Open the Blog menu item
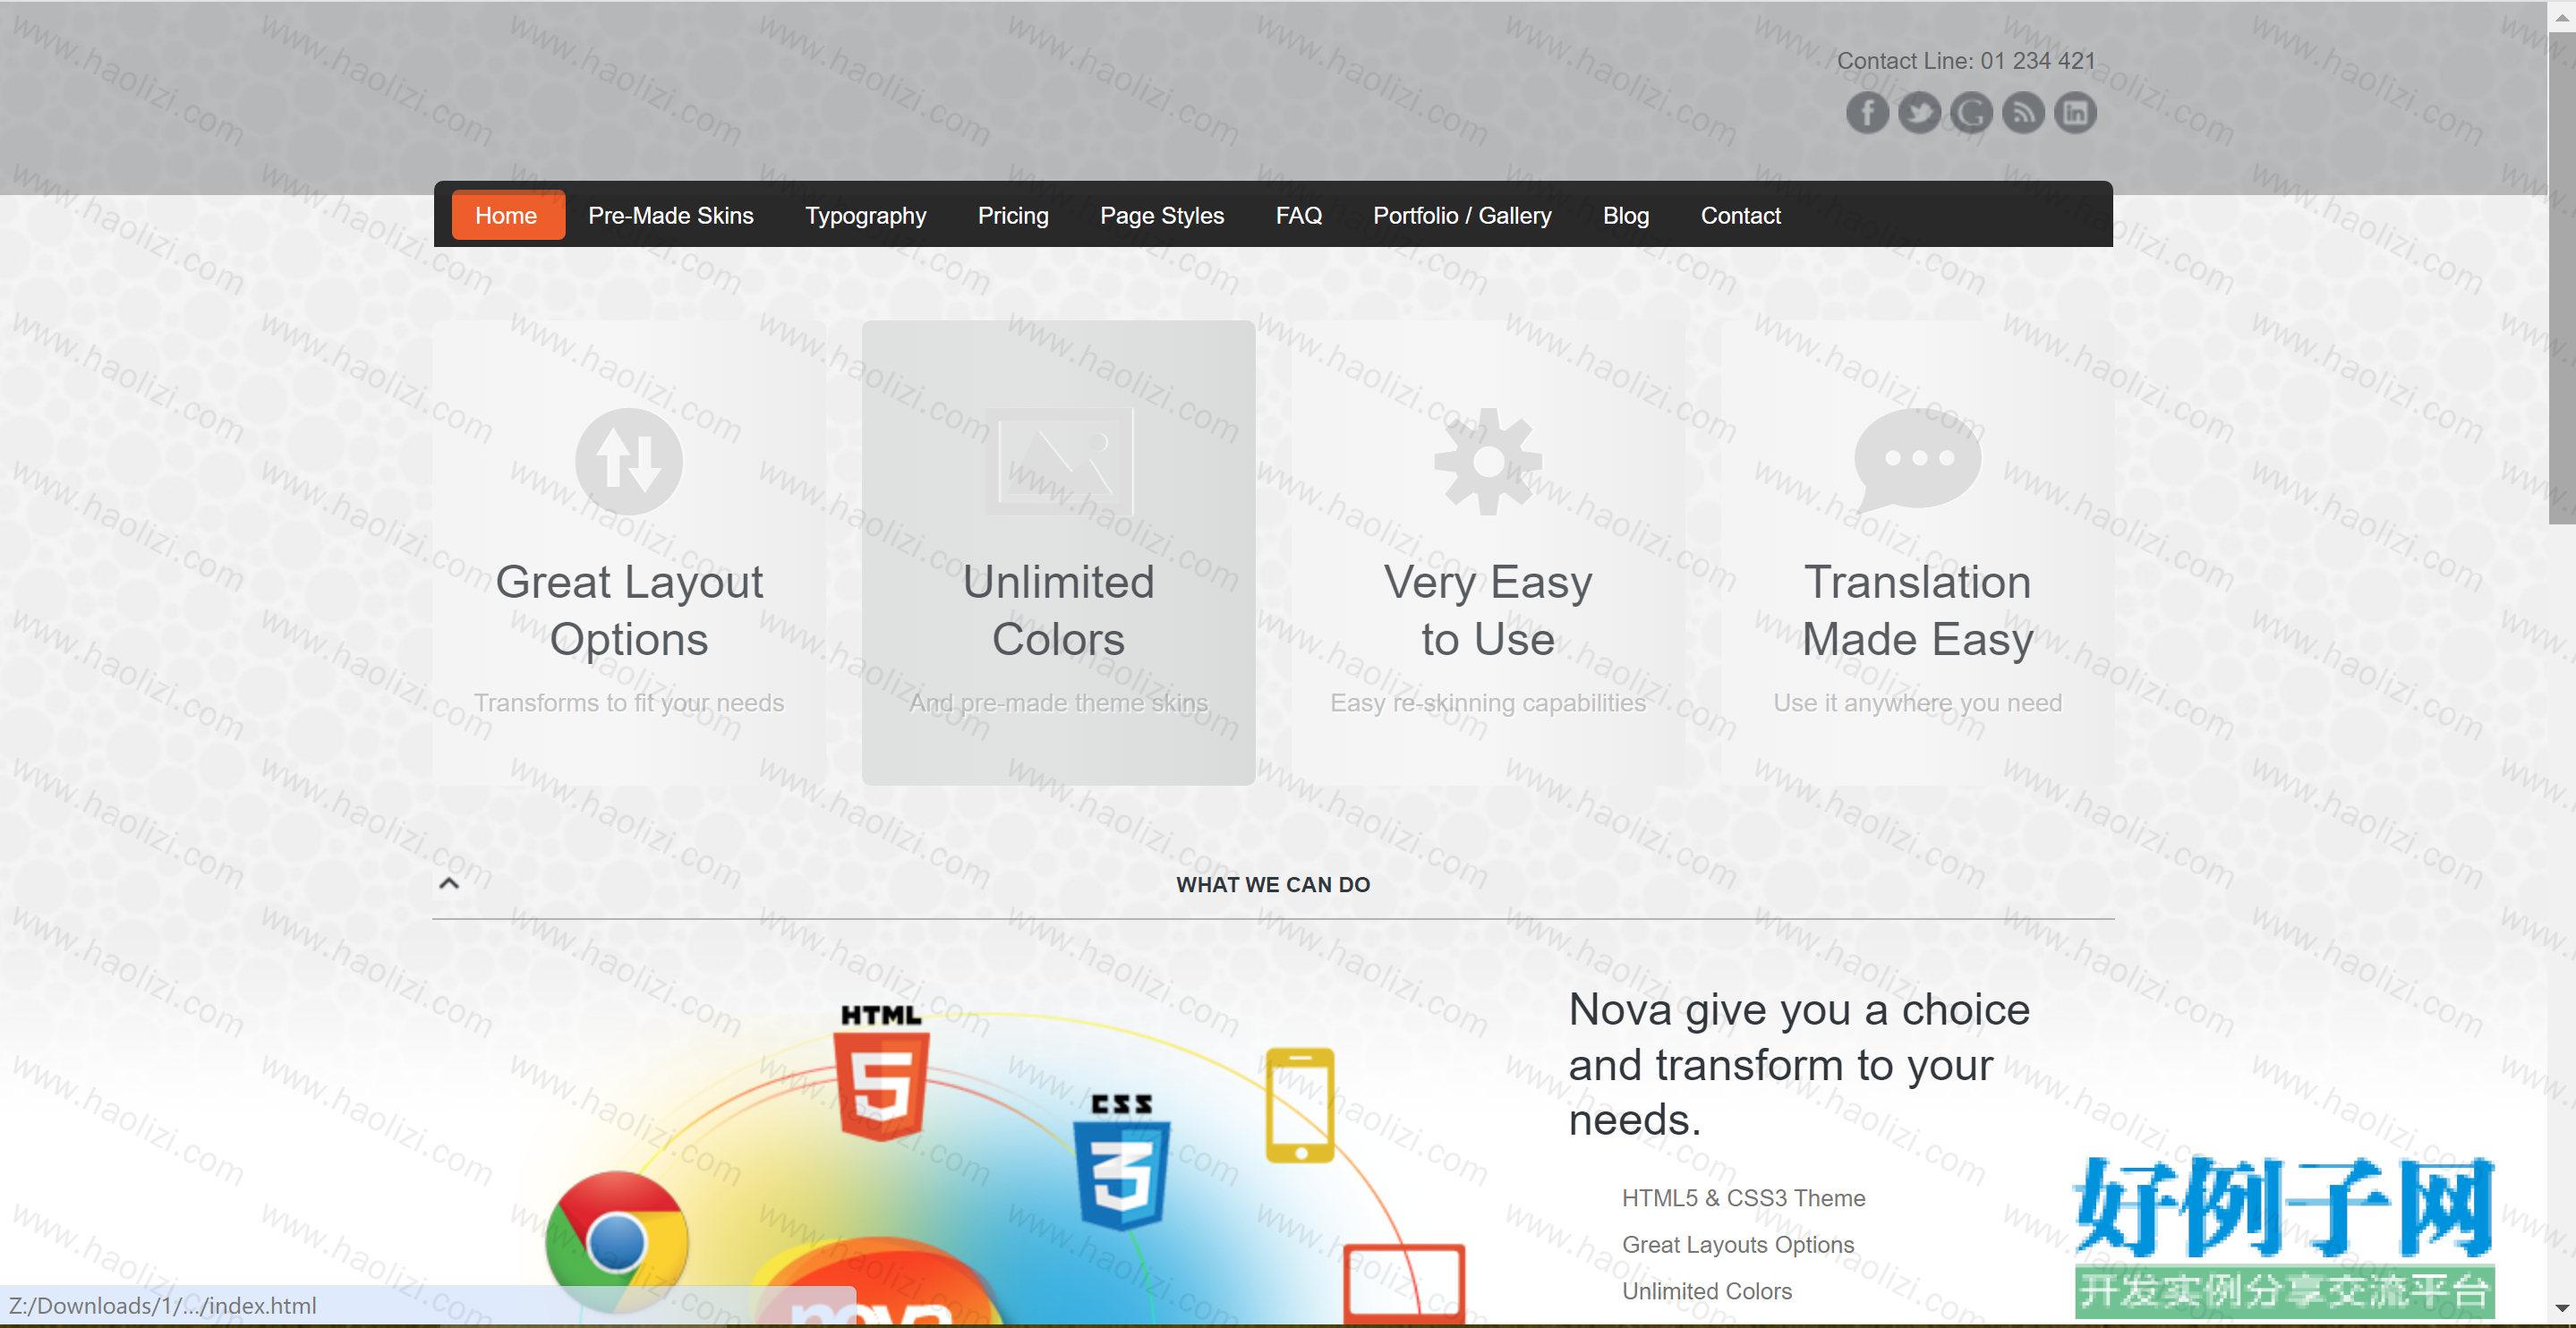The height and width of the screenshot is (1328, 2576). 1626,216
